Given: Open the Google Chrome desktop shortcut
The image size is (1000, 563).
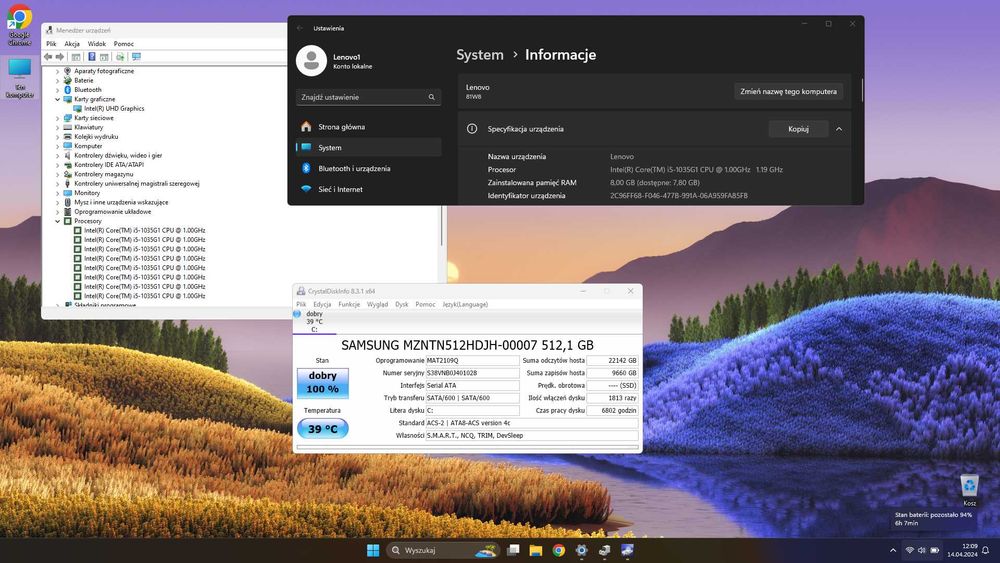Looking at the screenshot, I should click(19, 26).
